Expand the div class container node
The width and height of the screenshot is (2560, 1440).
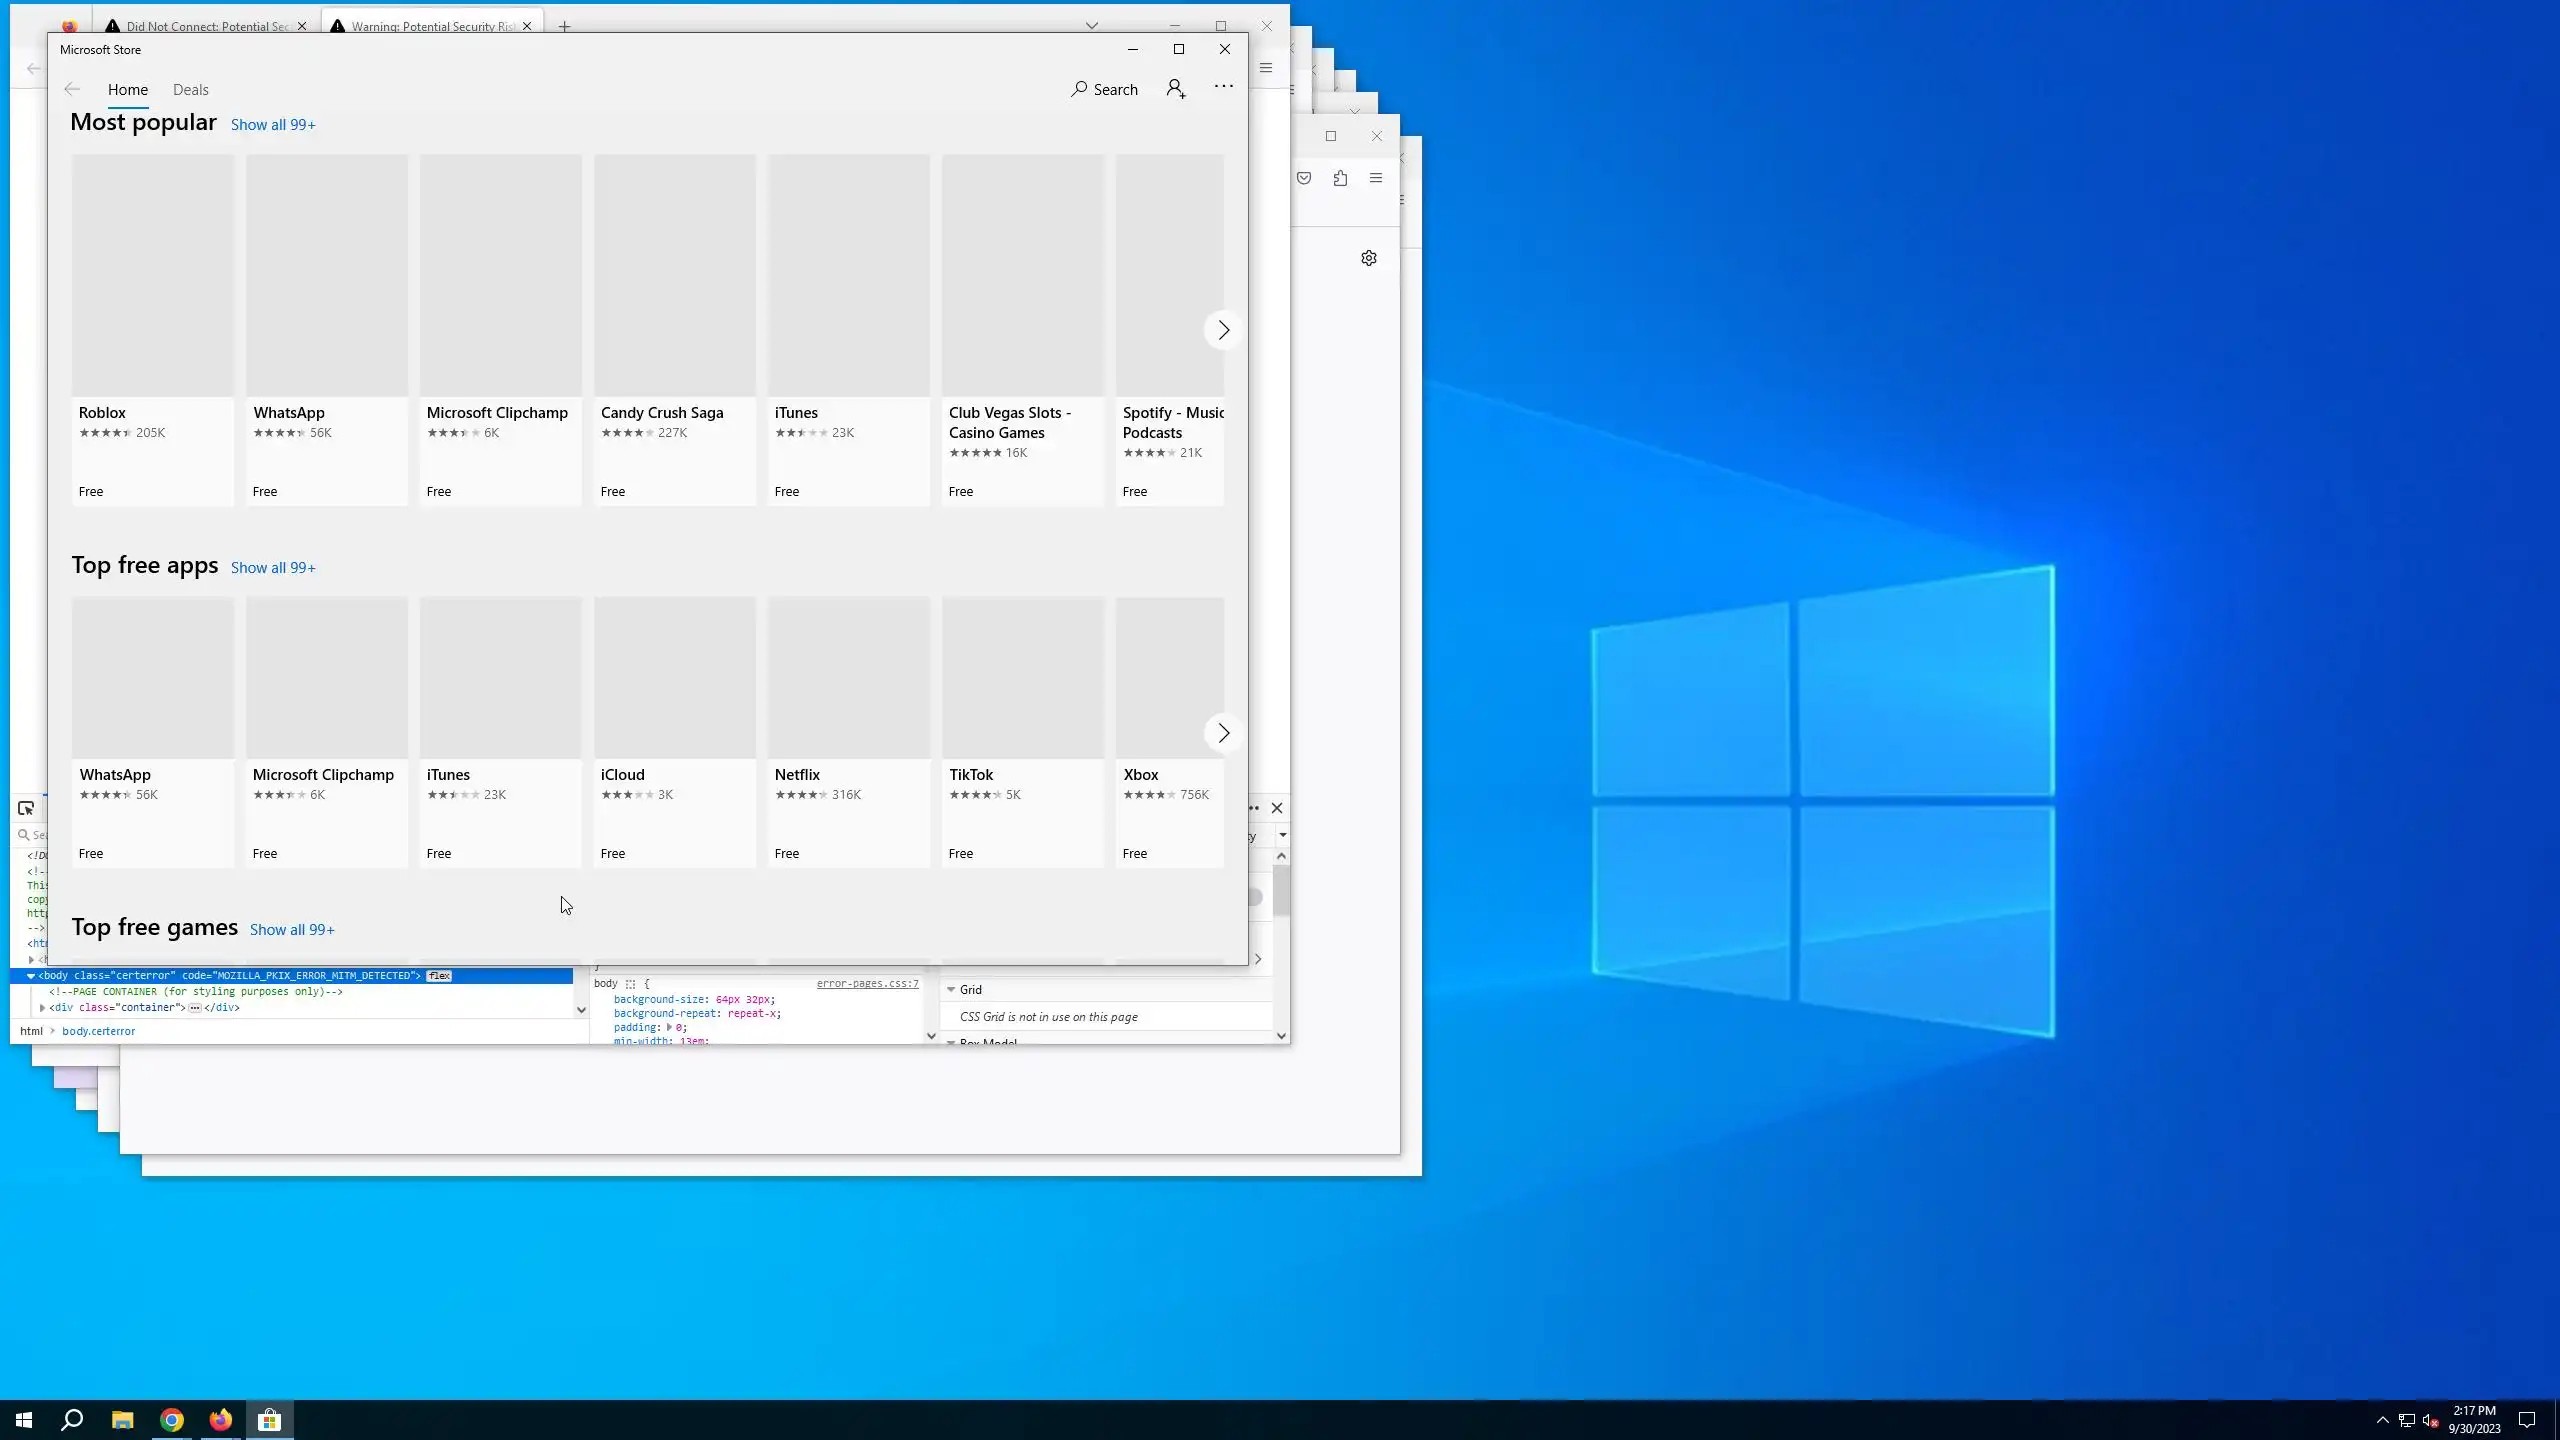click(x=42, y=1008)
